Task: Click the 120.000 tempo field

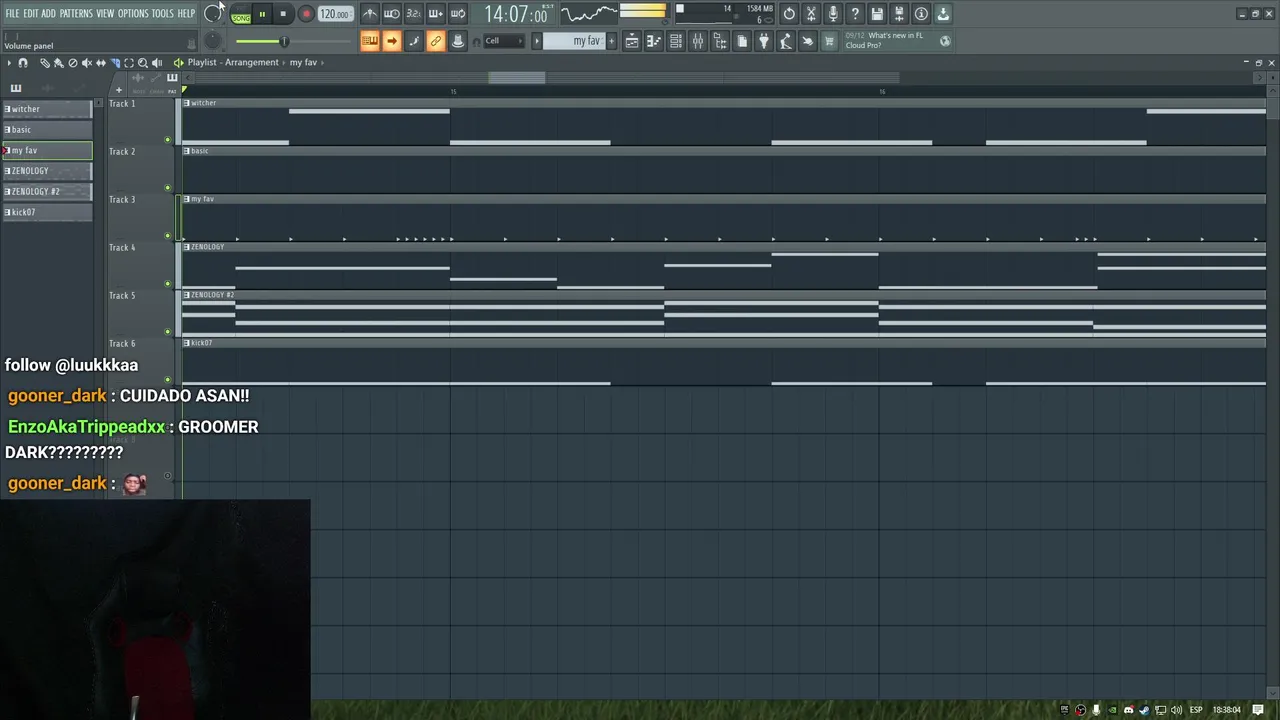Action: pyautogui.click(x=335, y=14)
